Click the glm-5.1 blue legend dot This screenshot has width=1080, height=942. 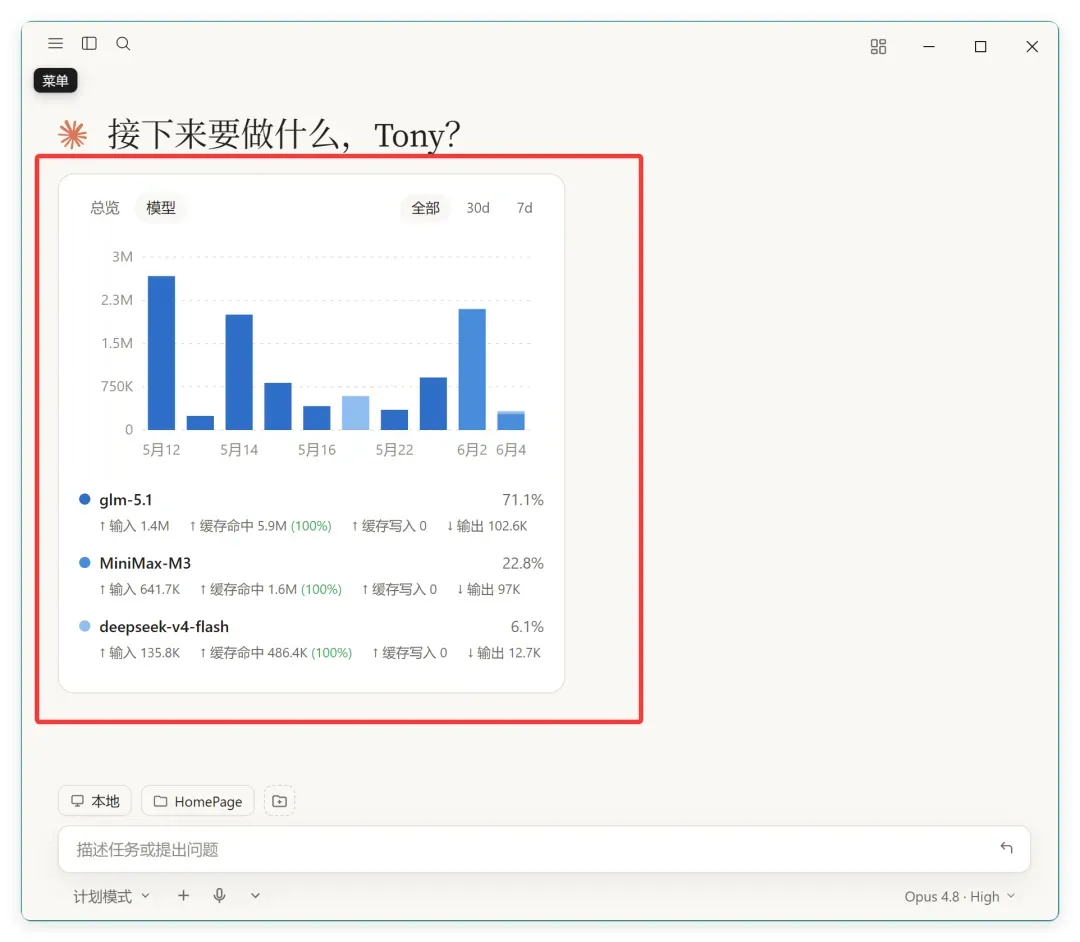point(85,499)
